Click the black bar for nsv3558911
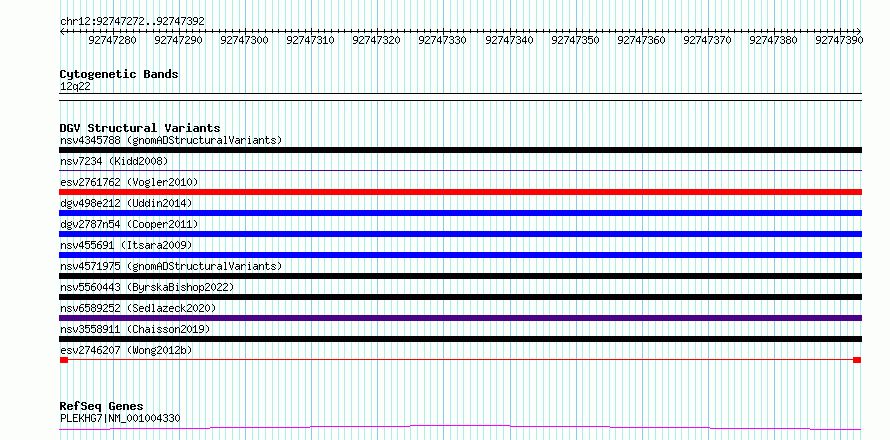The image size is (890, 440). click(x=460, y=339)
